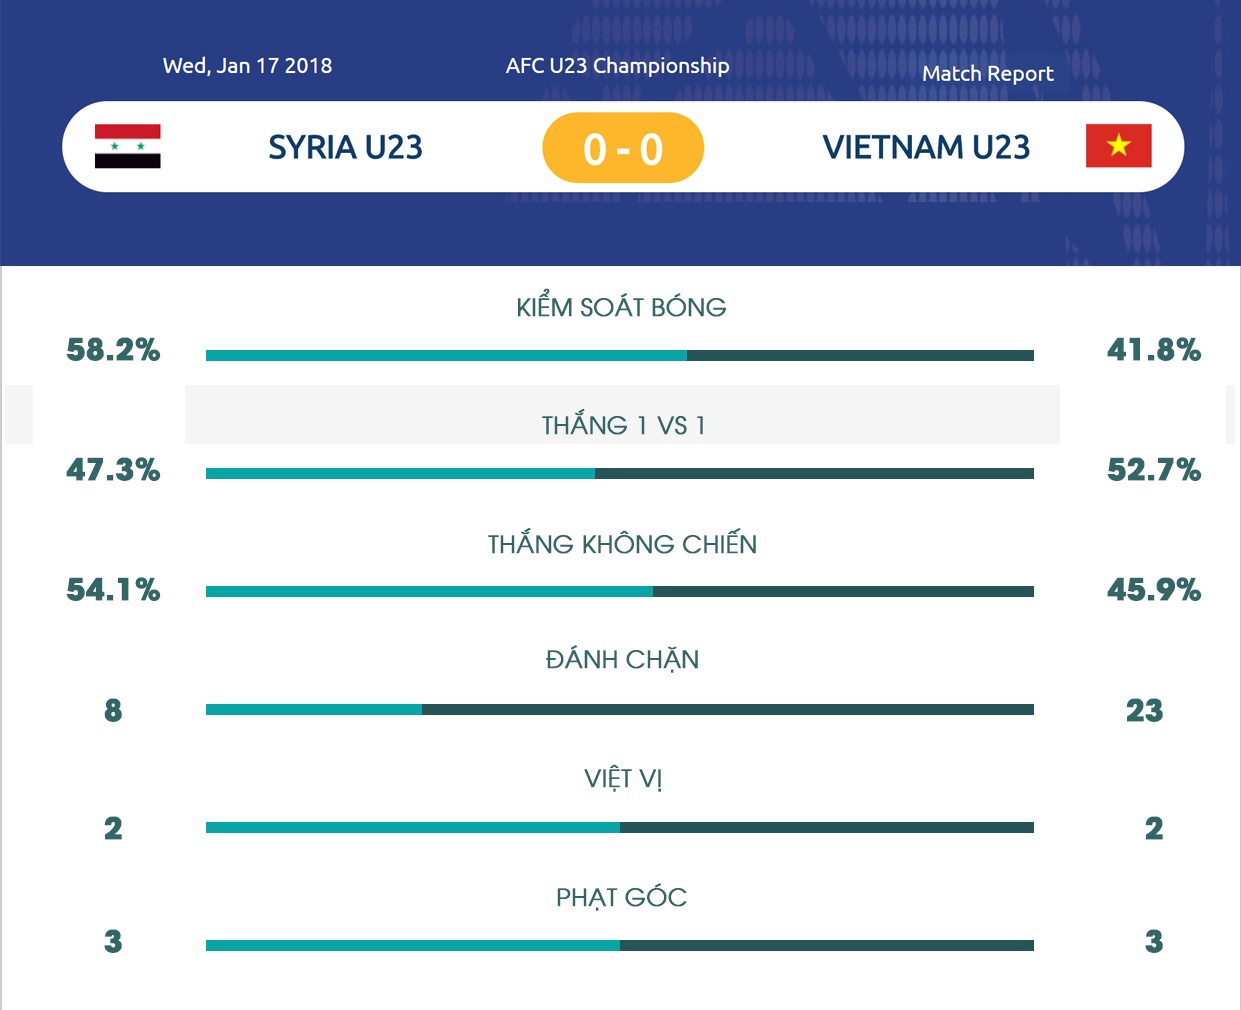The image size is (1241, 1010).
Task: Click the PHẠT GÓC stat label
Action: point(621,897)
